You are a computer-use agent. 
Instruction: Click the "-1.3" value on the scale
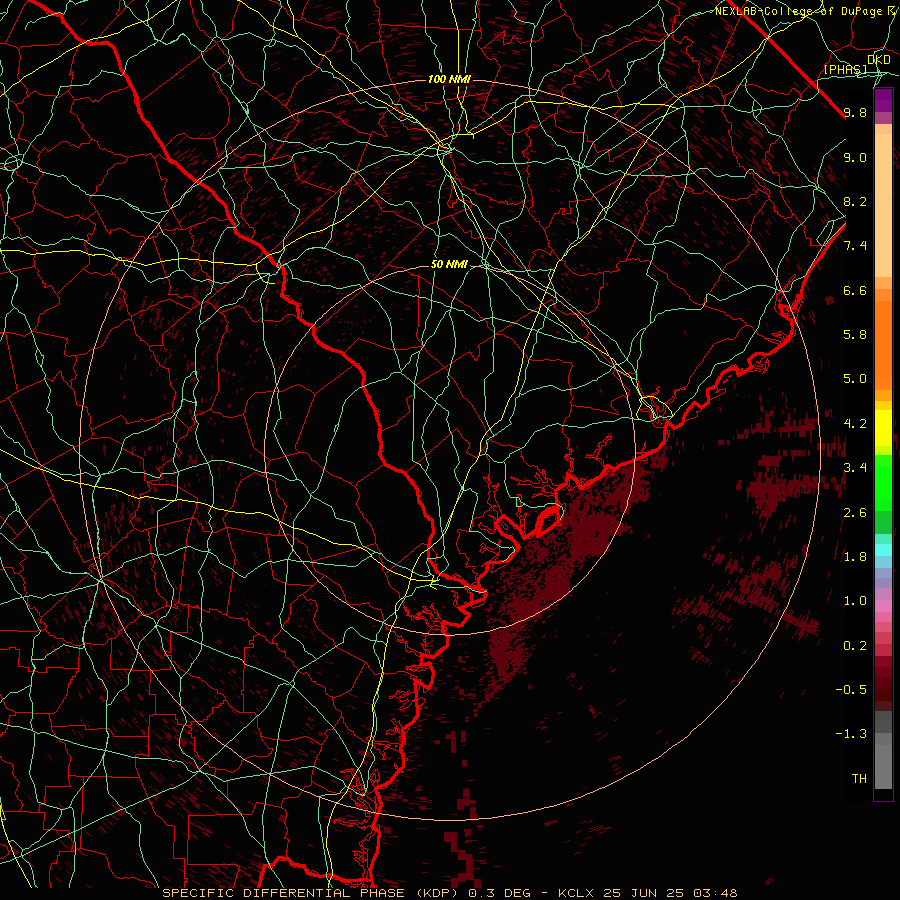click(x=851, y=735)
